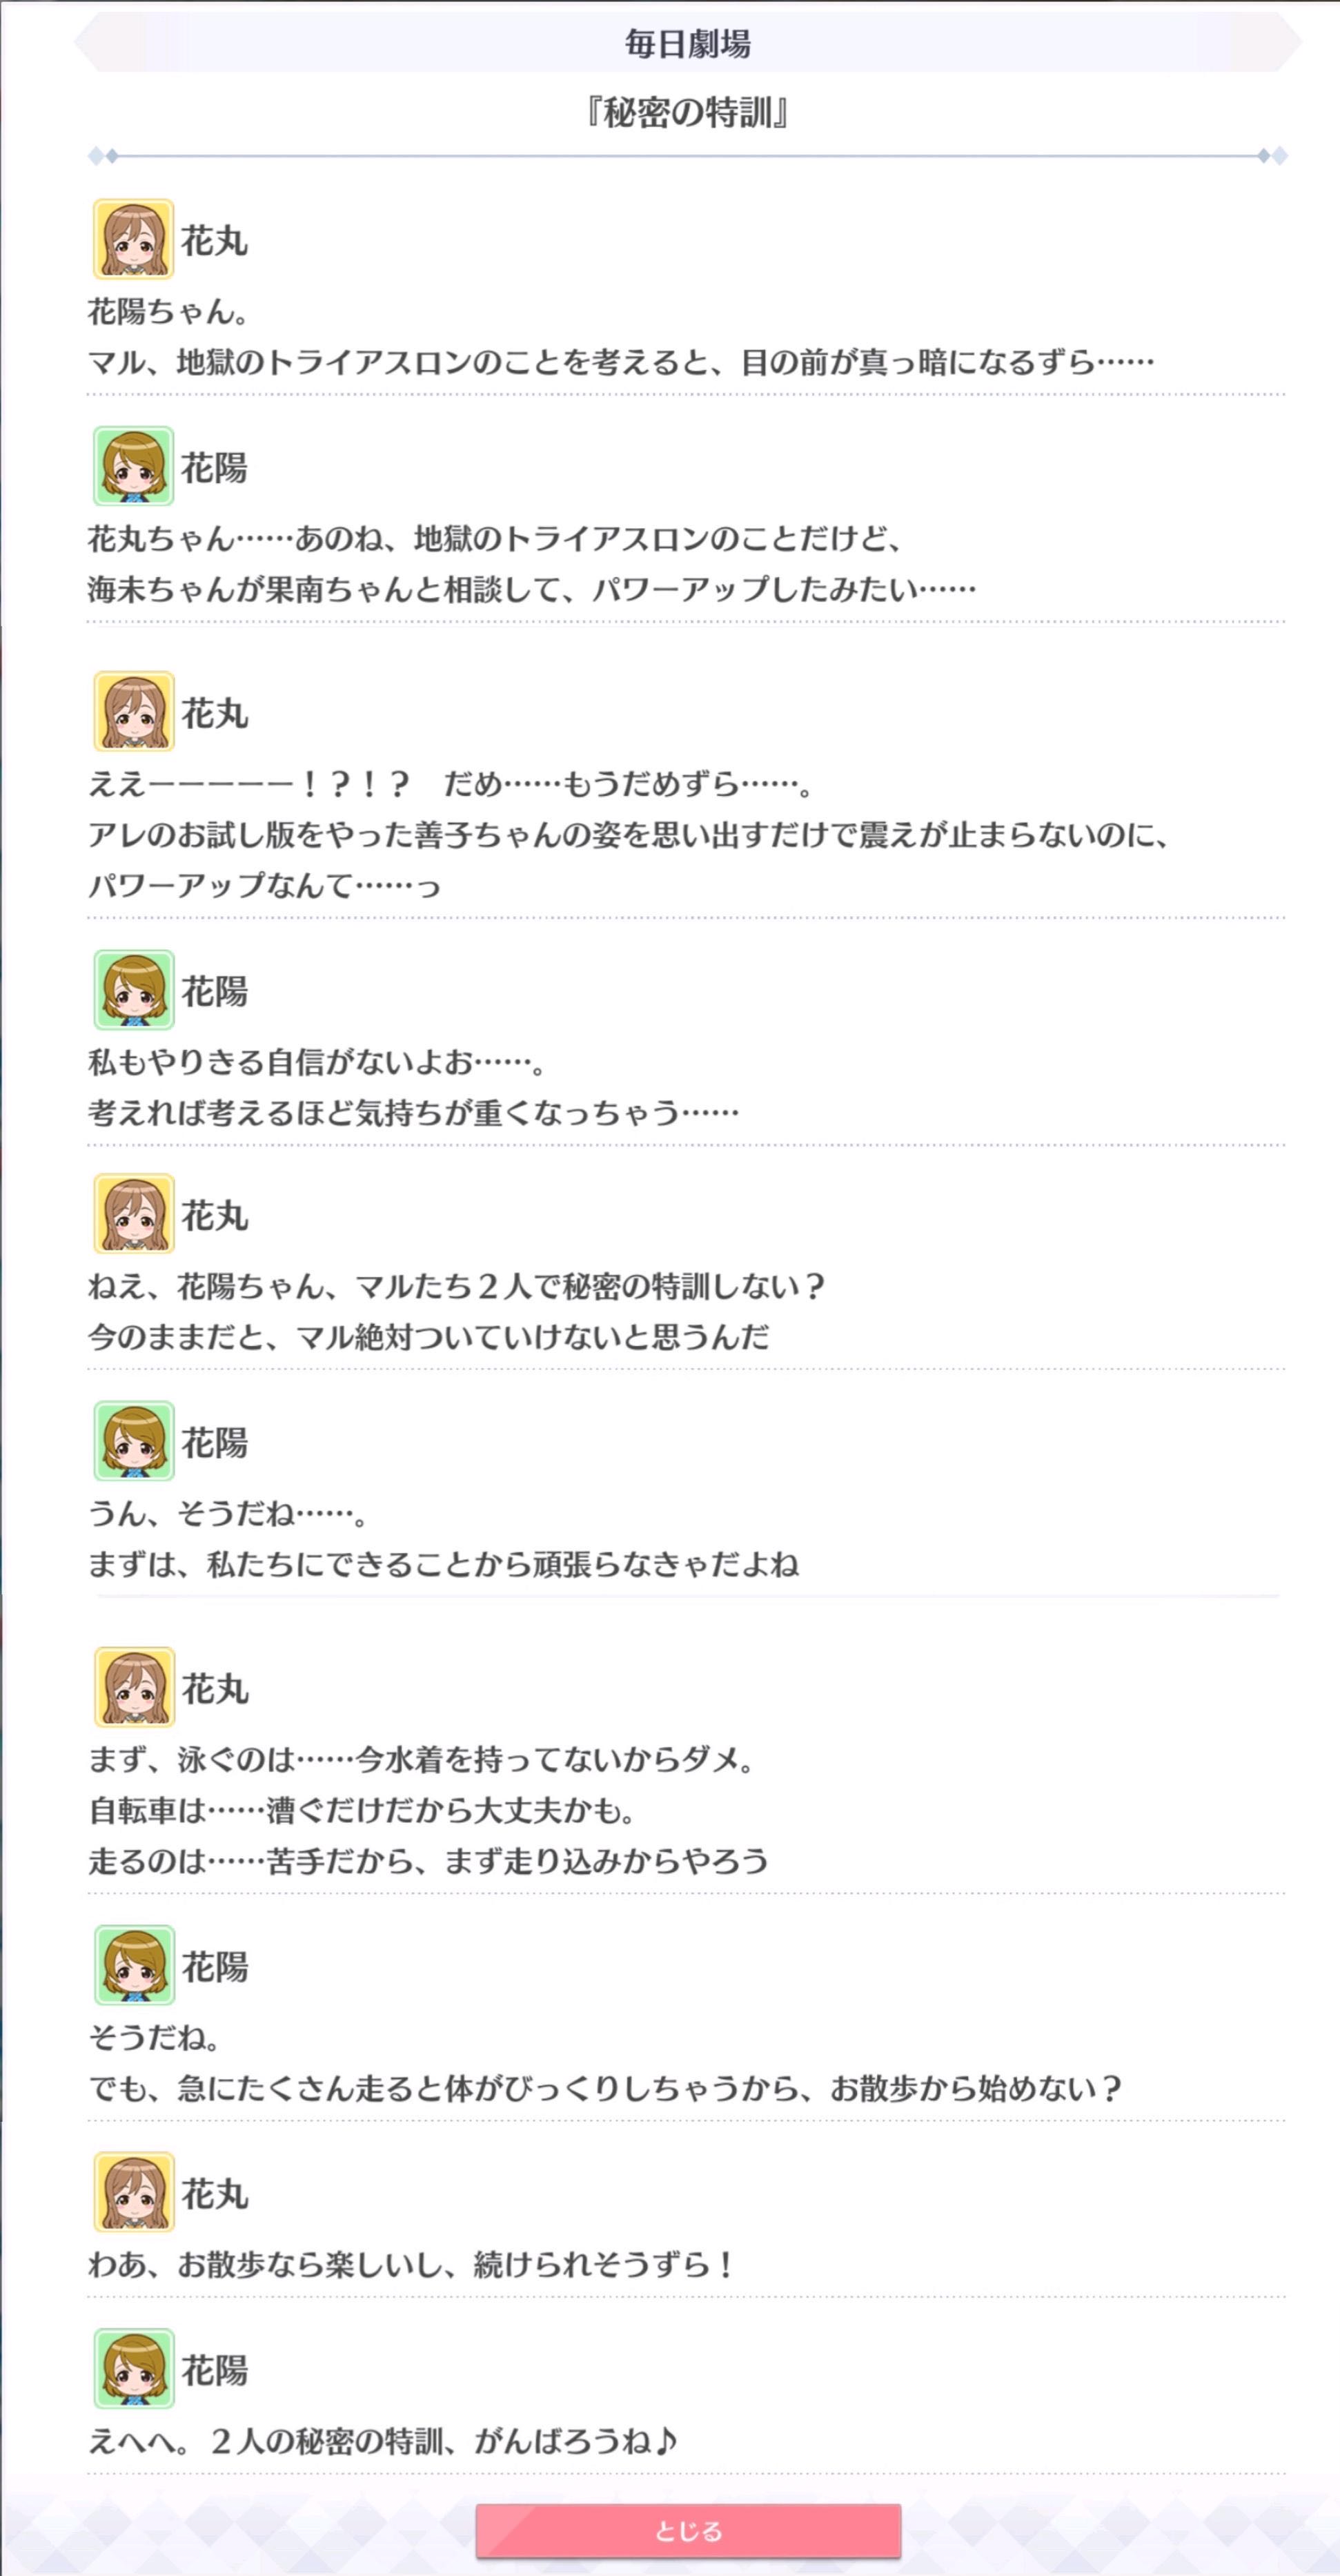Click Hanamaru's avatar above わあ、お散歩なら楽しいし
1340x2576 pixels.
click(x=134, y=2192)
